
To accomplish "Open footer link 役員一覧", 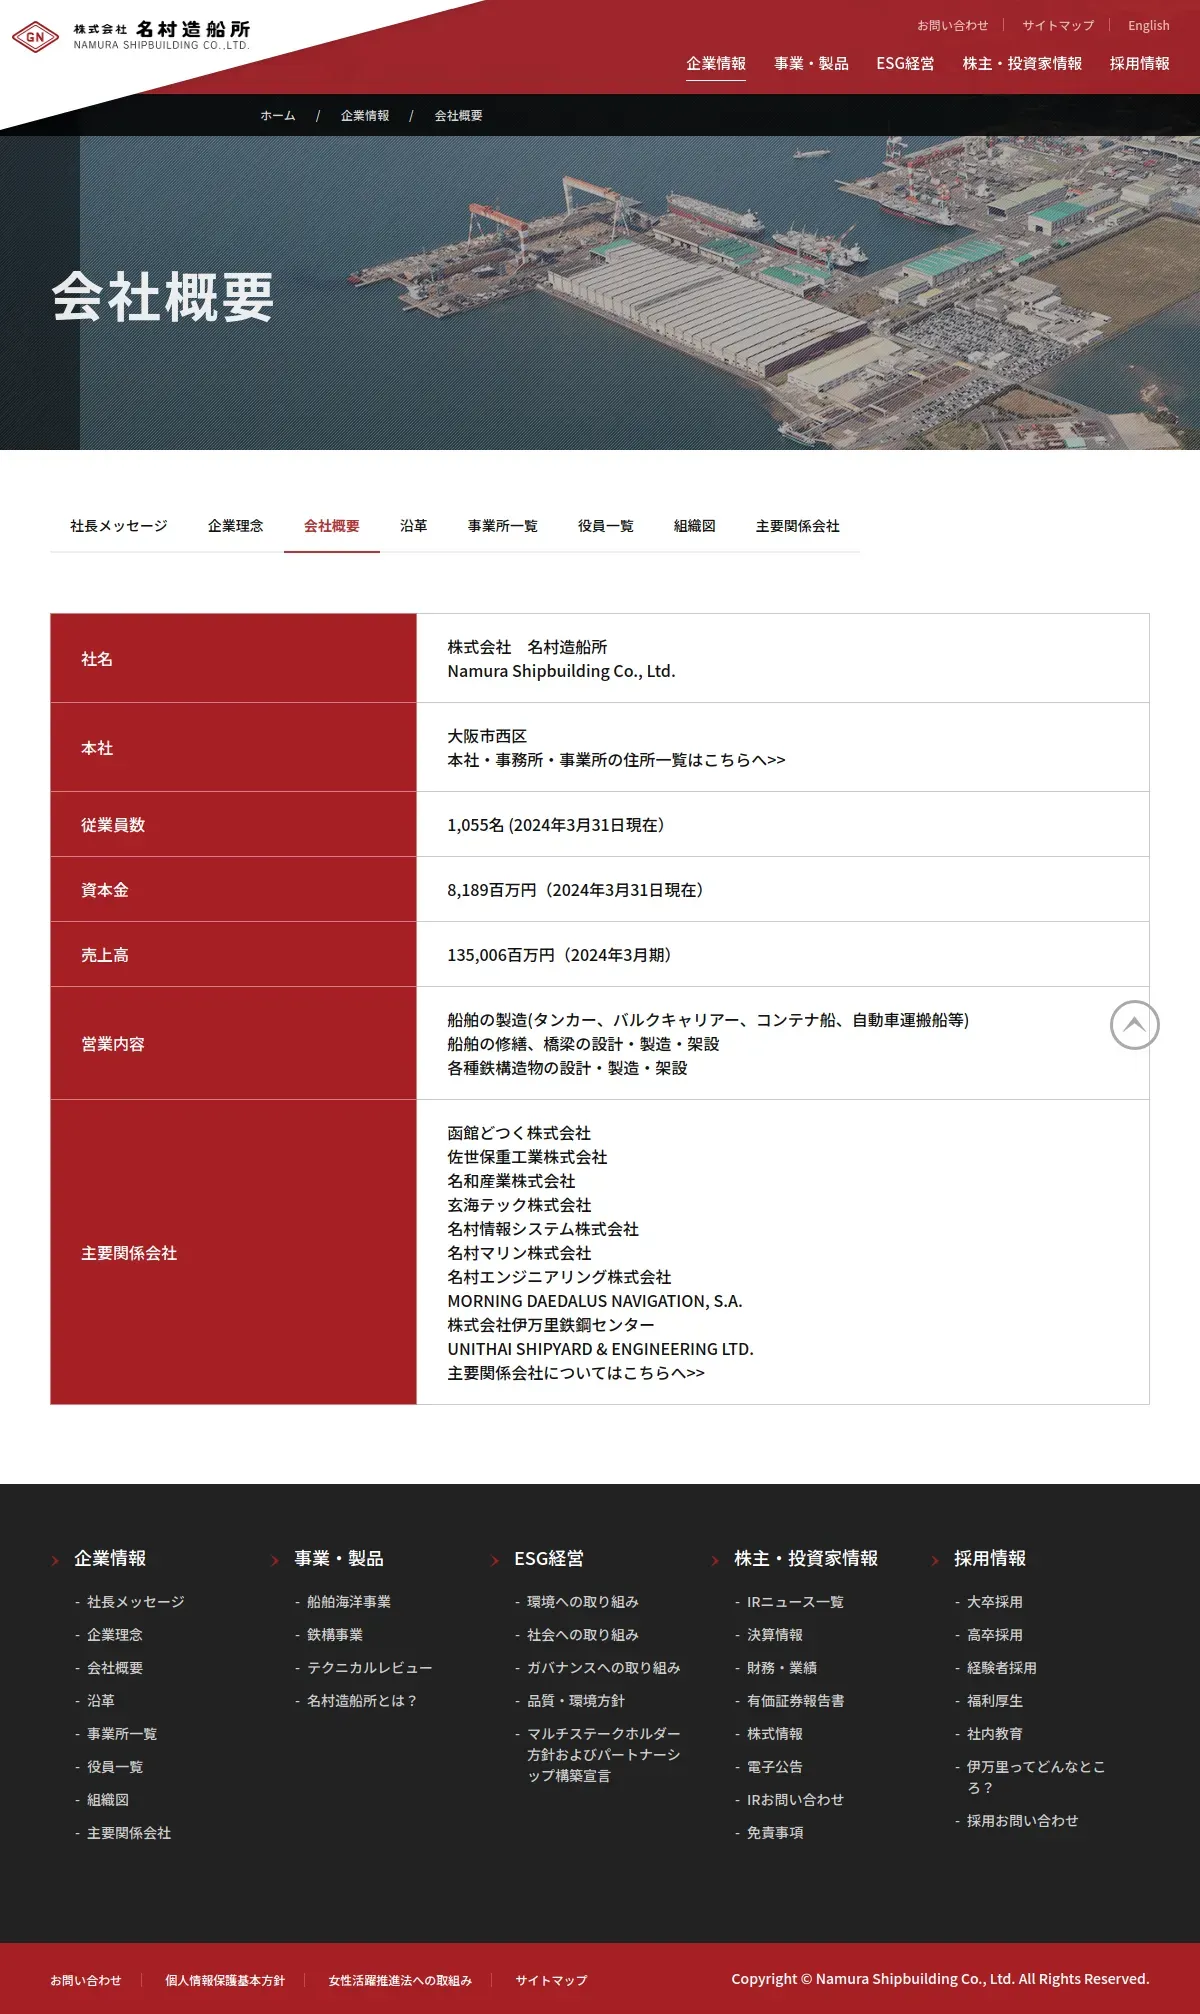I will click(115, 1767).
